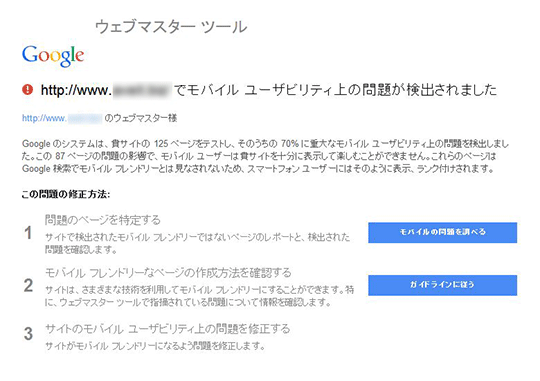Click step title サイトのモバイル ユーザビリティ上の問題を修正する
This screenshot has width=540, height=381.
[x=168, y=329]
